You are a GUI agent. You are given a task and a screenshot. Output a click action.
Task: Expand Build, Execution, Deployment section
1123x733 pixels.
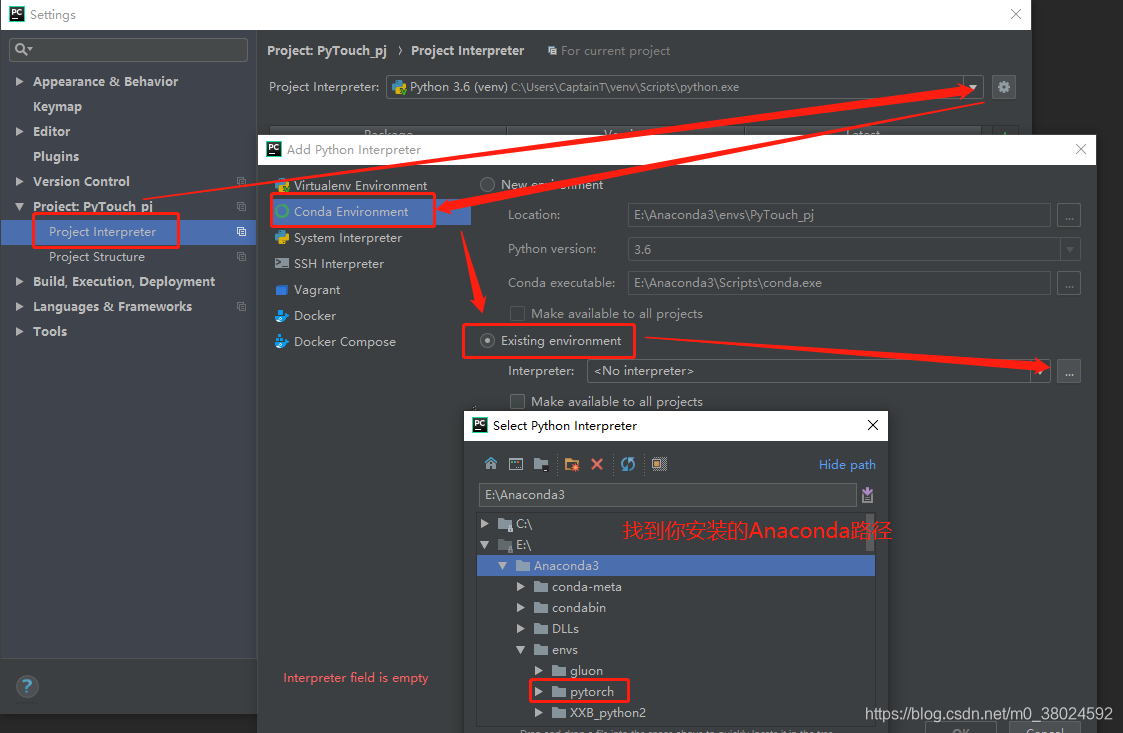click(x=19, y=282)
